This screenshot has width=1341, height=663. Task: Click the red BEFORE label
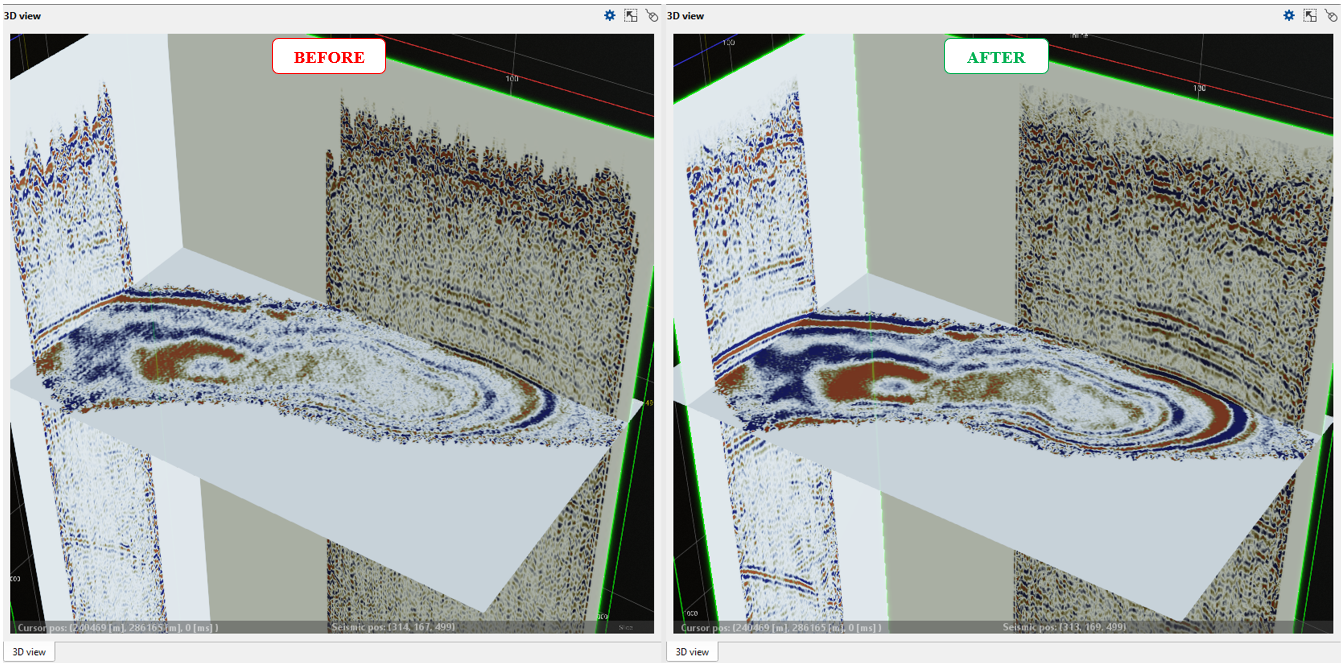point(328,57)
